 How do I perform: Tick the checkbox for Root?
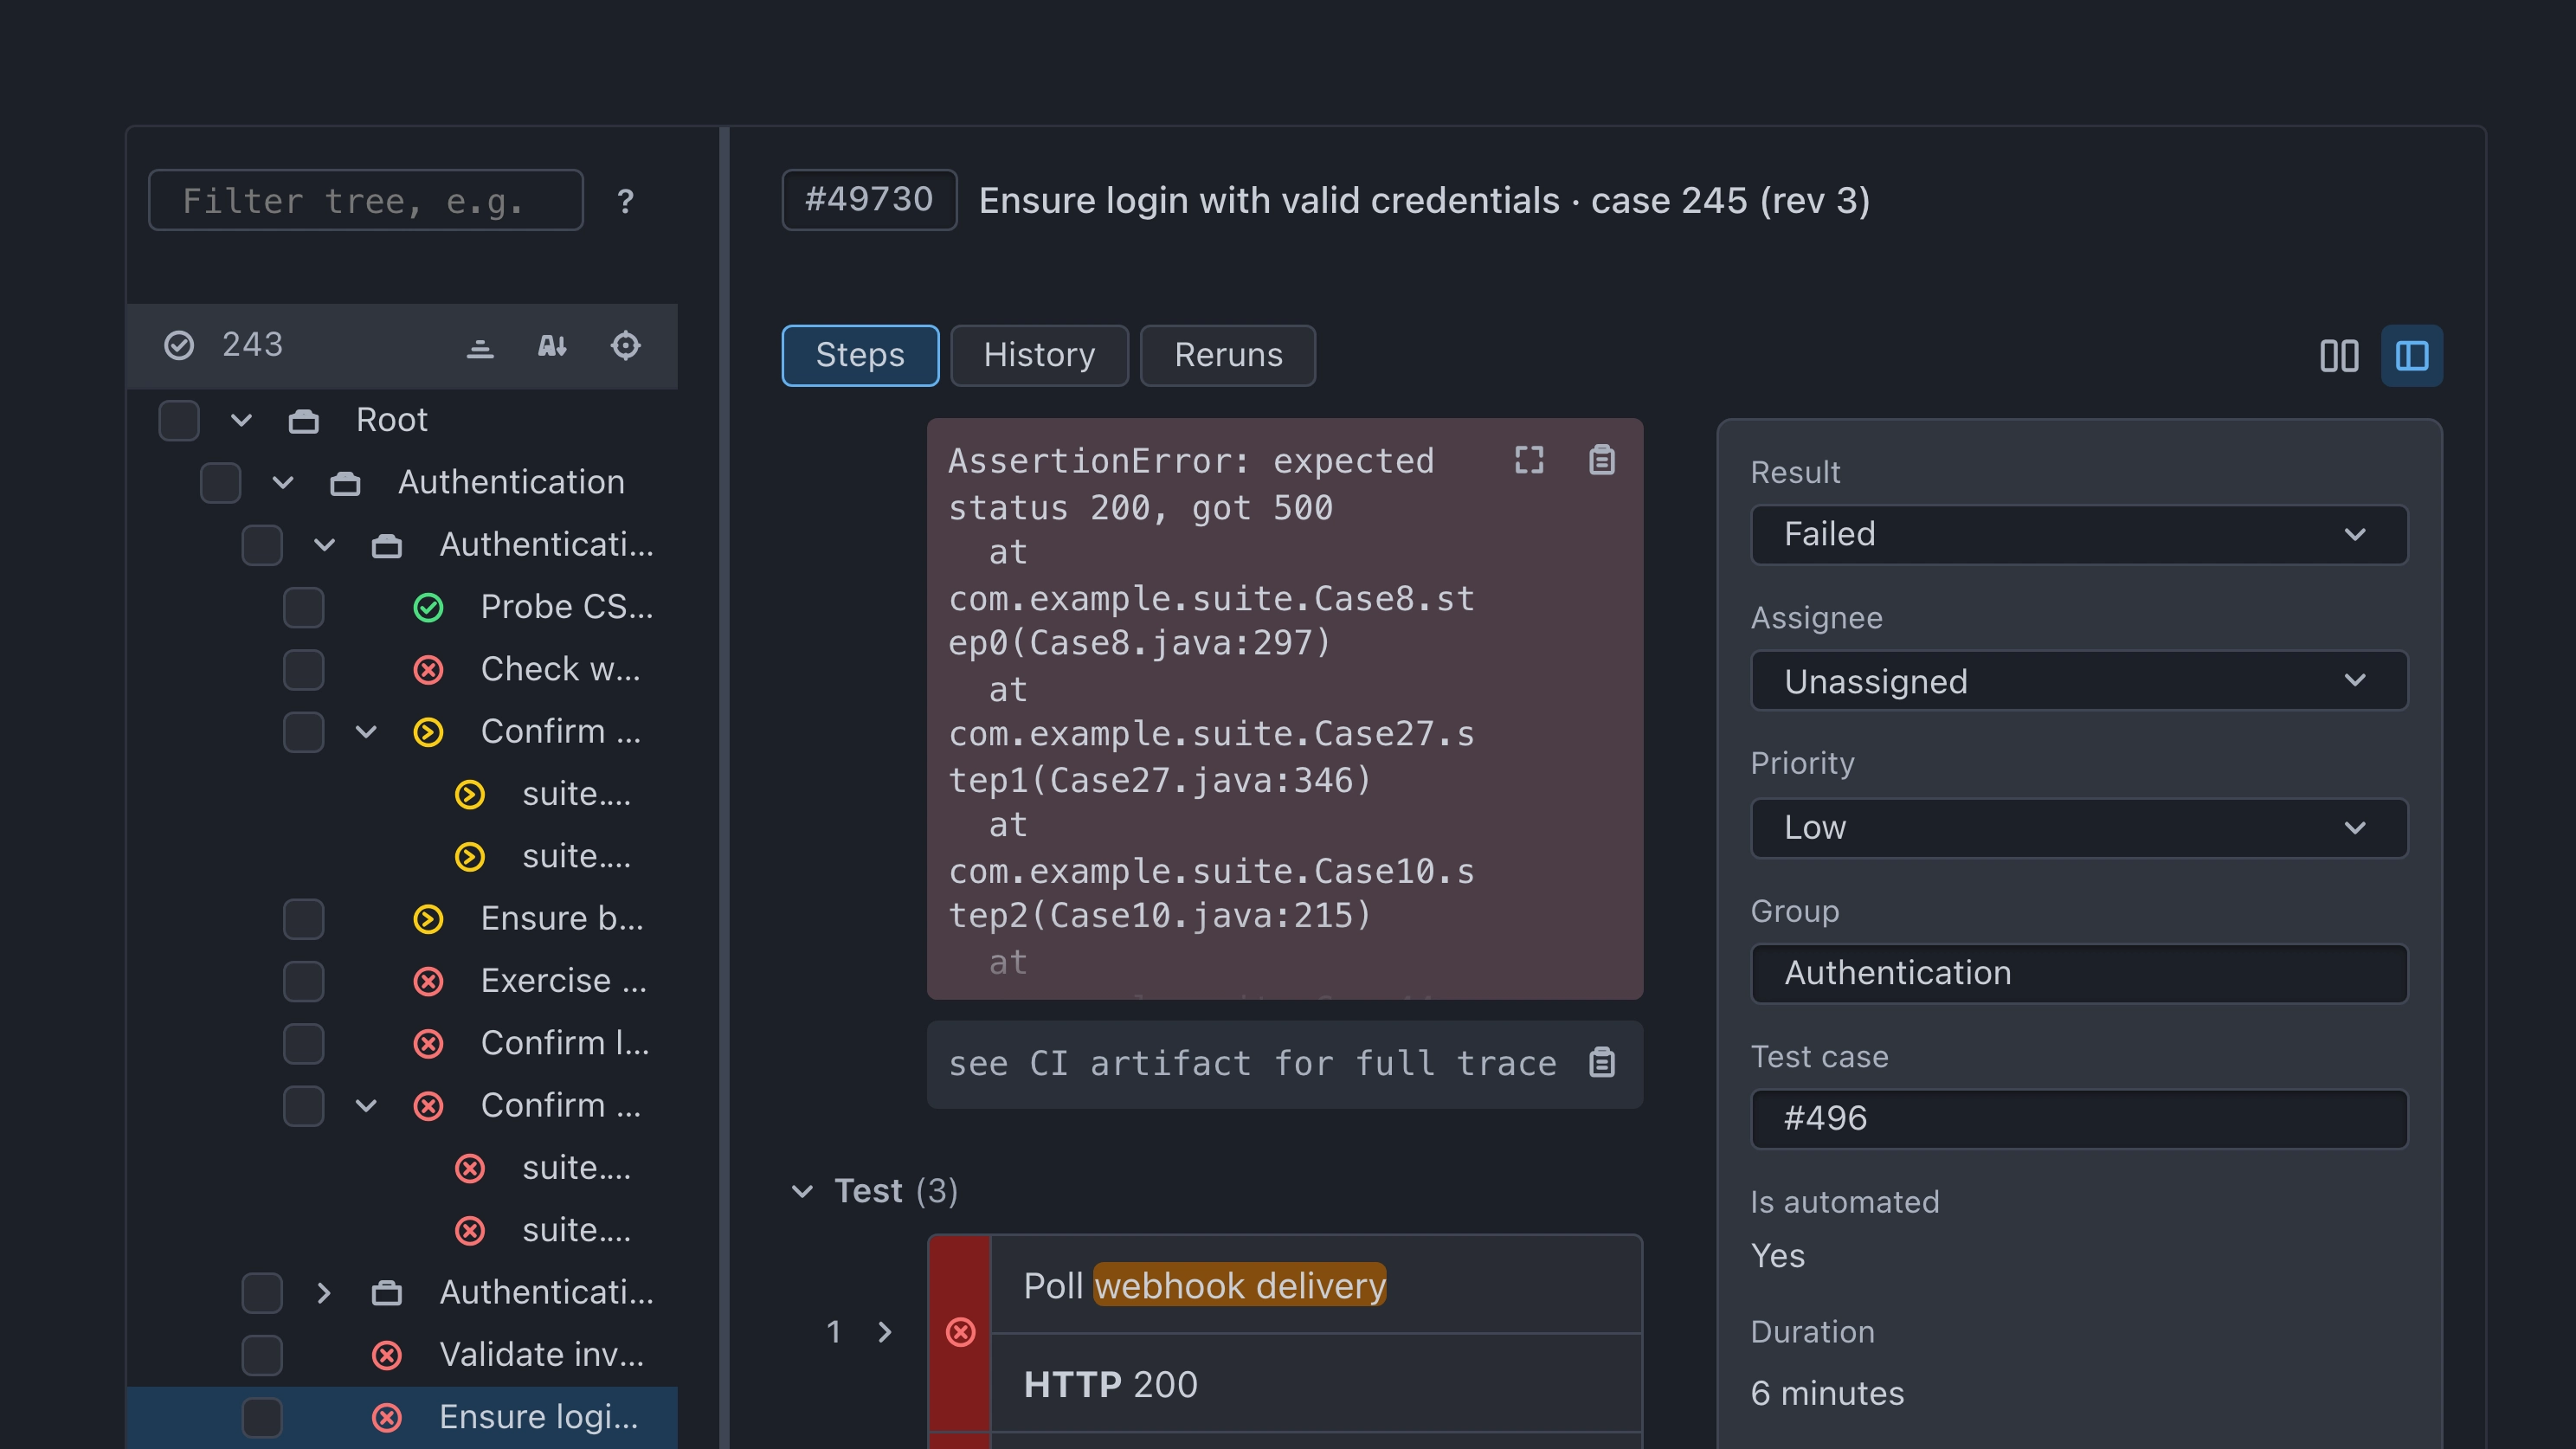[x=179, y=420]
